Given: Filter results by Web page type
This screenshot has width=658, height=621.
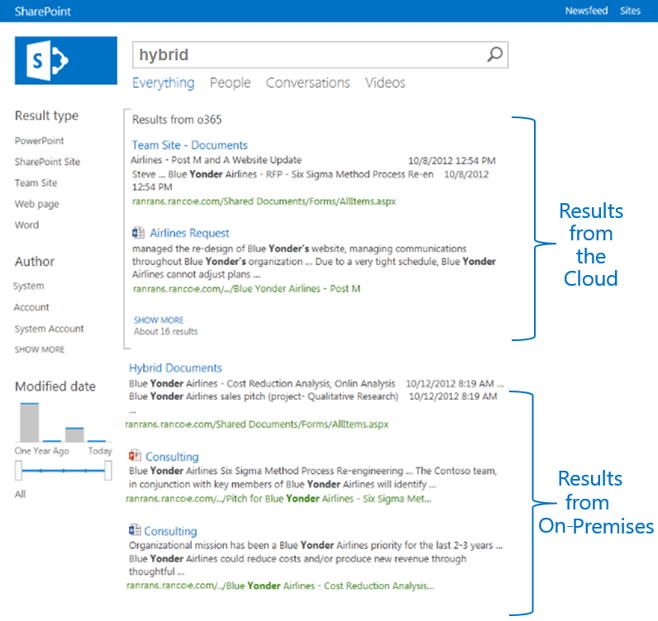Looking at the screenshot, I should click(x=37, y=204).
